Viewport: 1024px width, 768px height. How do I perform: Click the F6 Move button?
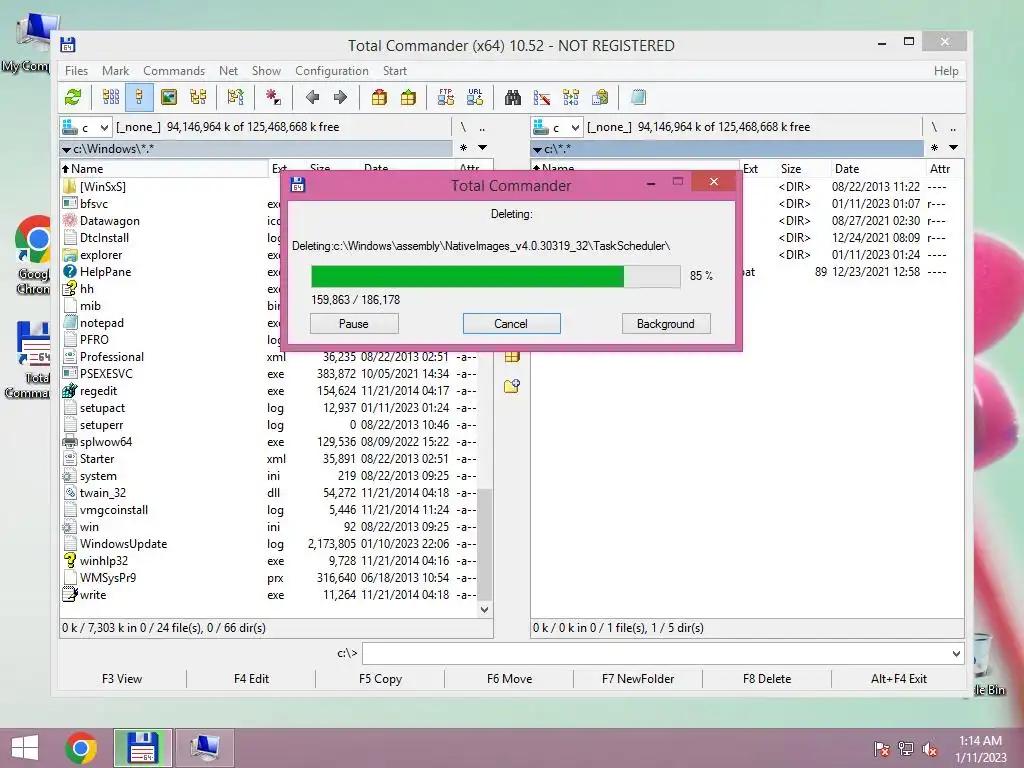(x=509, y=679)
